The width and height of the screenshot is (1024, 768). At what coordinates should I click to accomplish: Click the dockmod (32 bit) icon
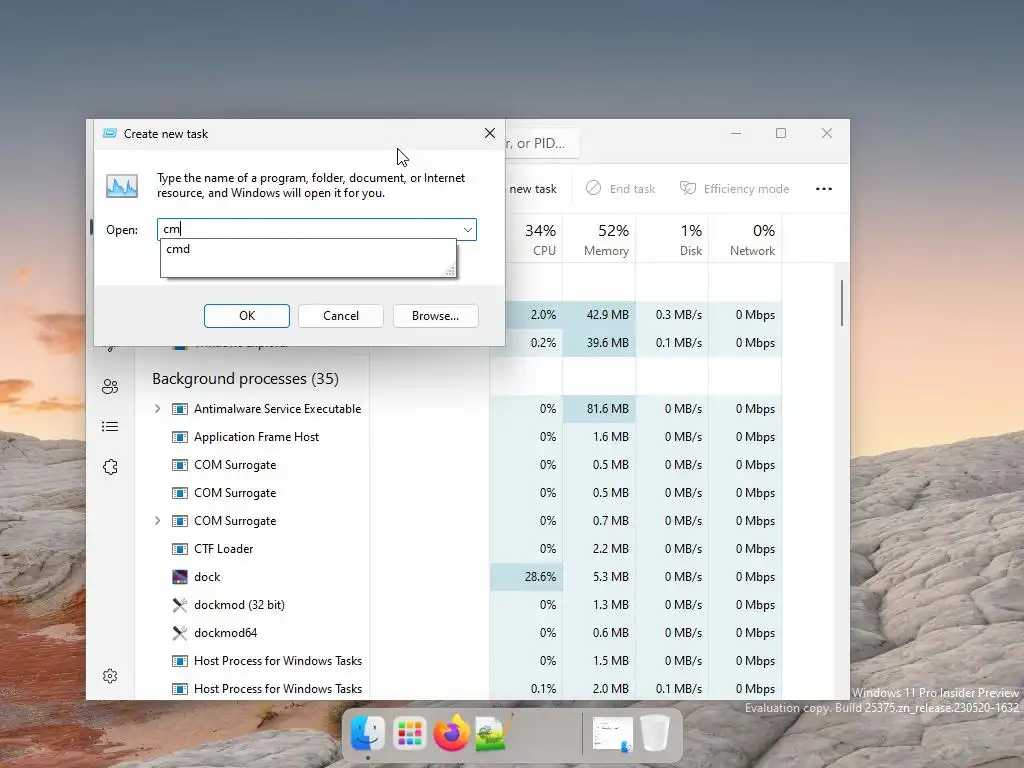(x=180, y=605)
